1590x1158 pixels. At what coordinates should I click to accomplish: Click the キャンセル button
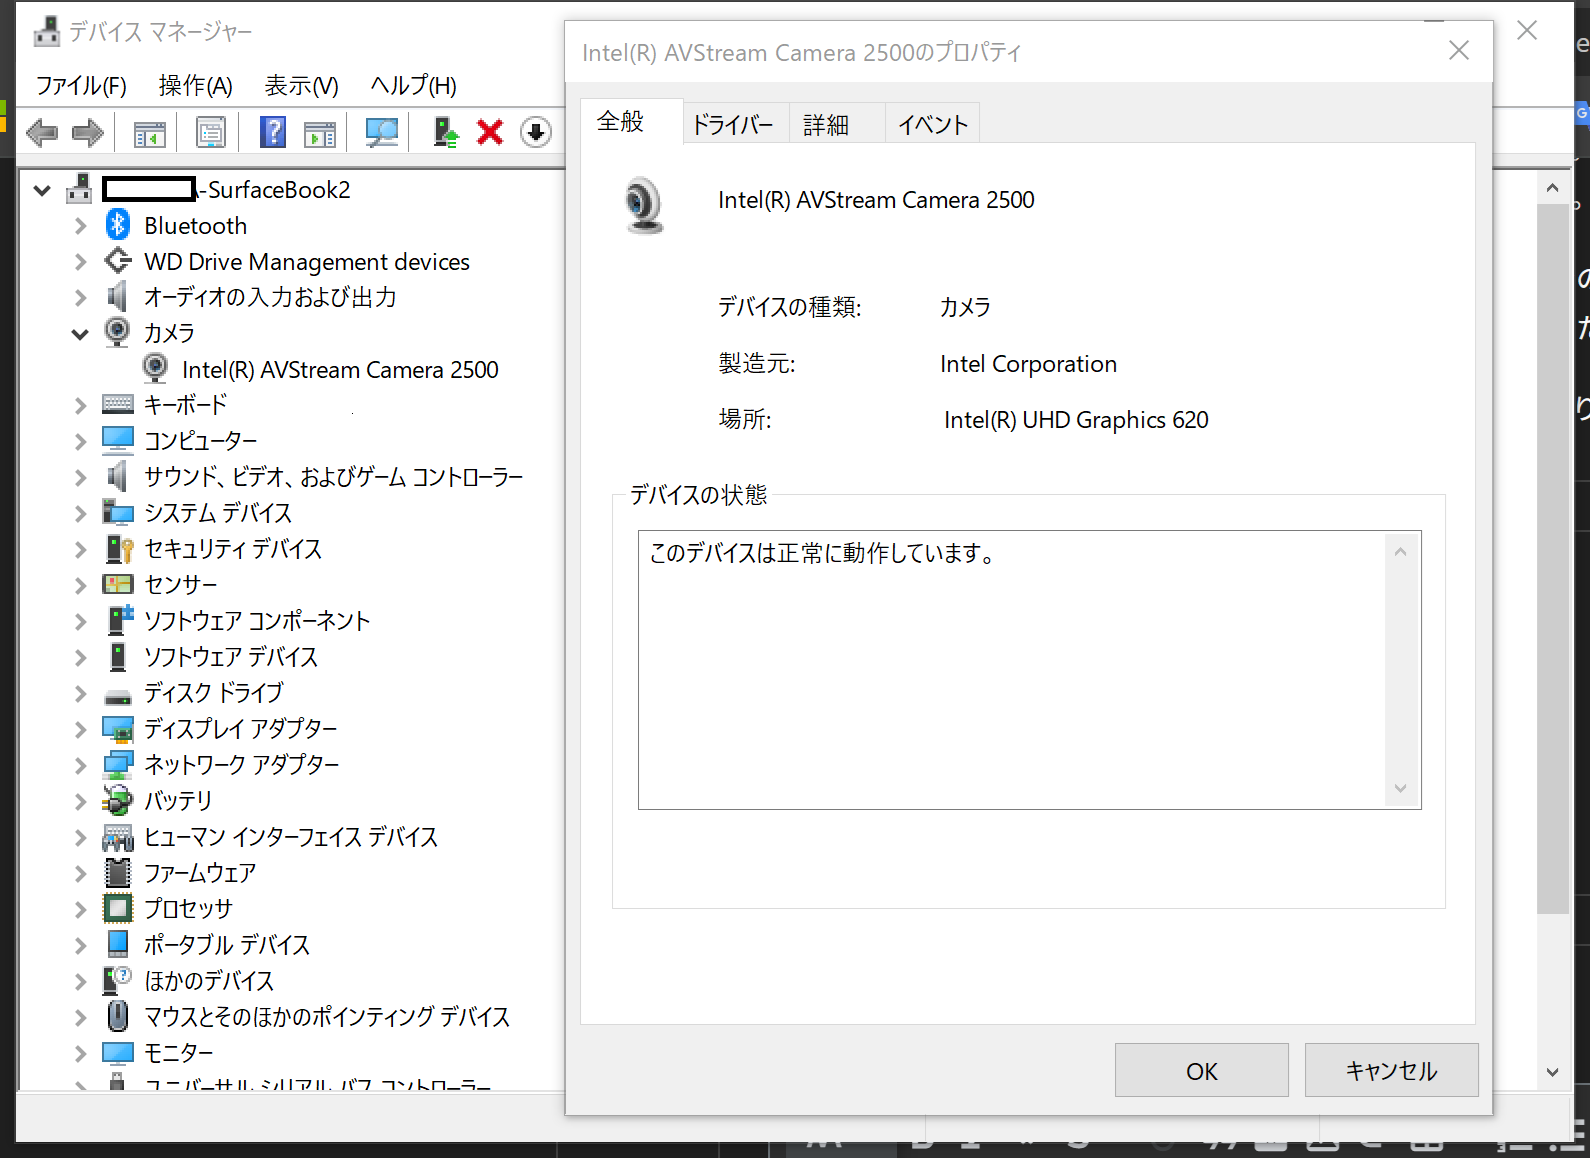(1391, 1071)
